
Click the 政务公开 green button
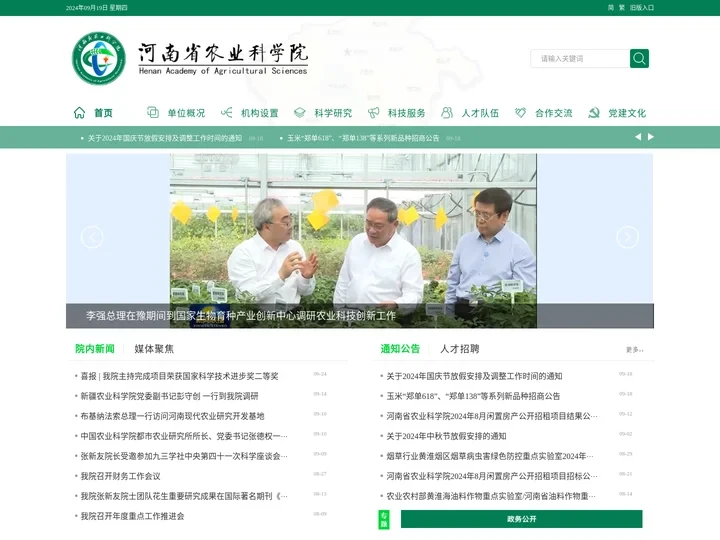(x=522, y=519)
